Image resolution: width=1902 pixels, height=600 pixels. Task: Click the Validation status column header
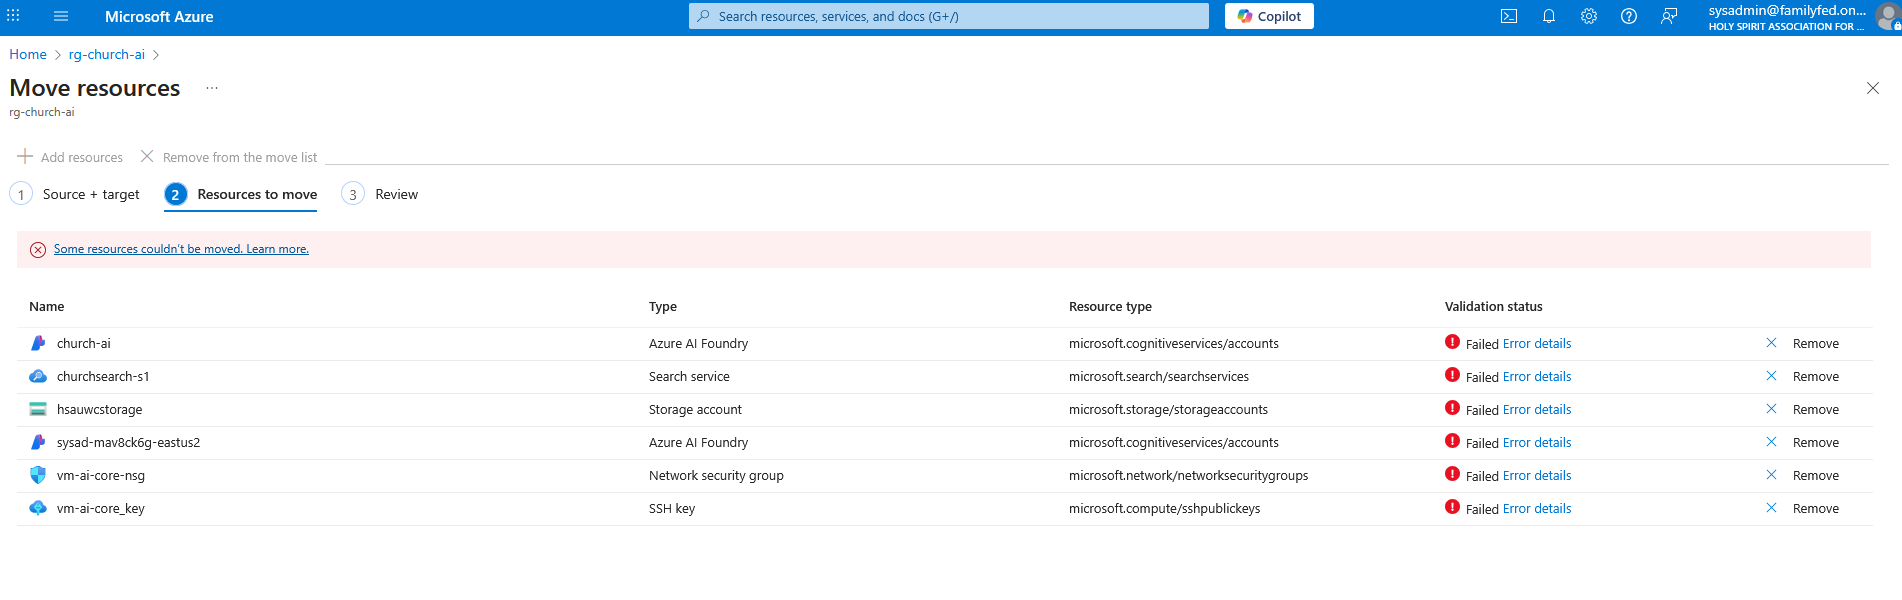coord(1494,306)
